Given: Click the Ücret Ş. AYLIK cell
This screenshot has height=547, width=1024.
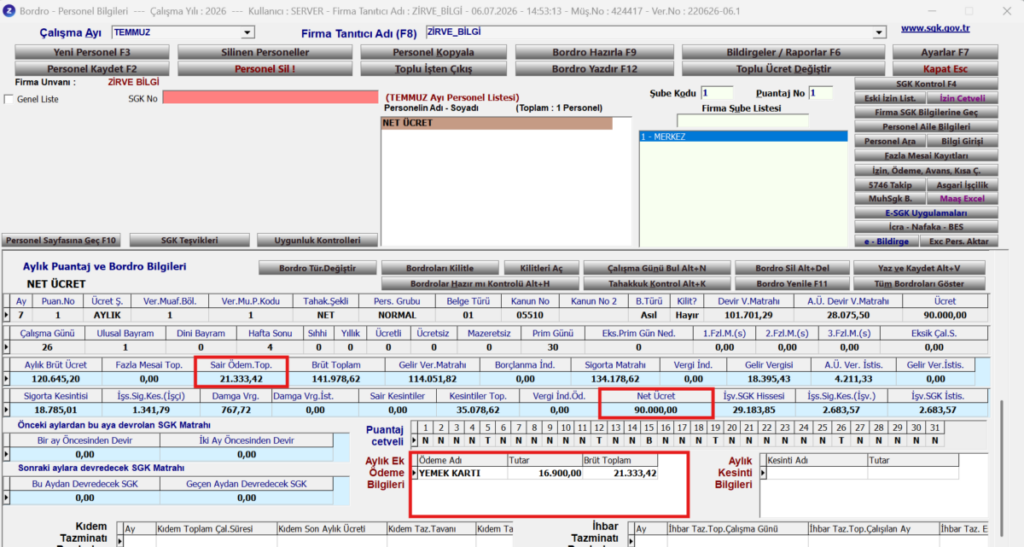Looking at the screenshot, I should click(106, 315).
